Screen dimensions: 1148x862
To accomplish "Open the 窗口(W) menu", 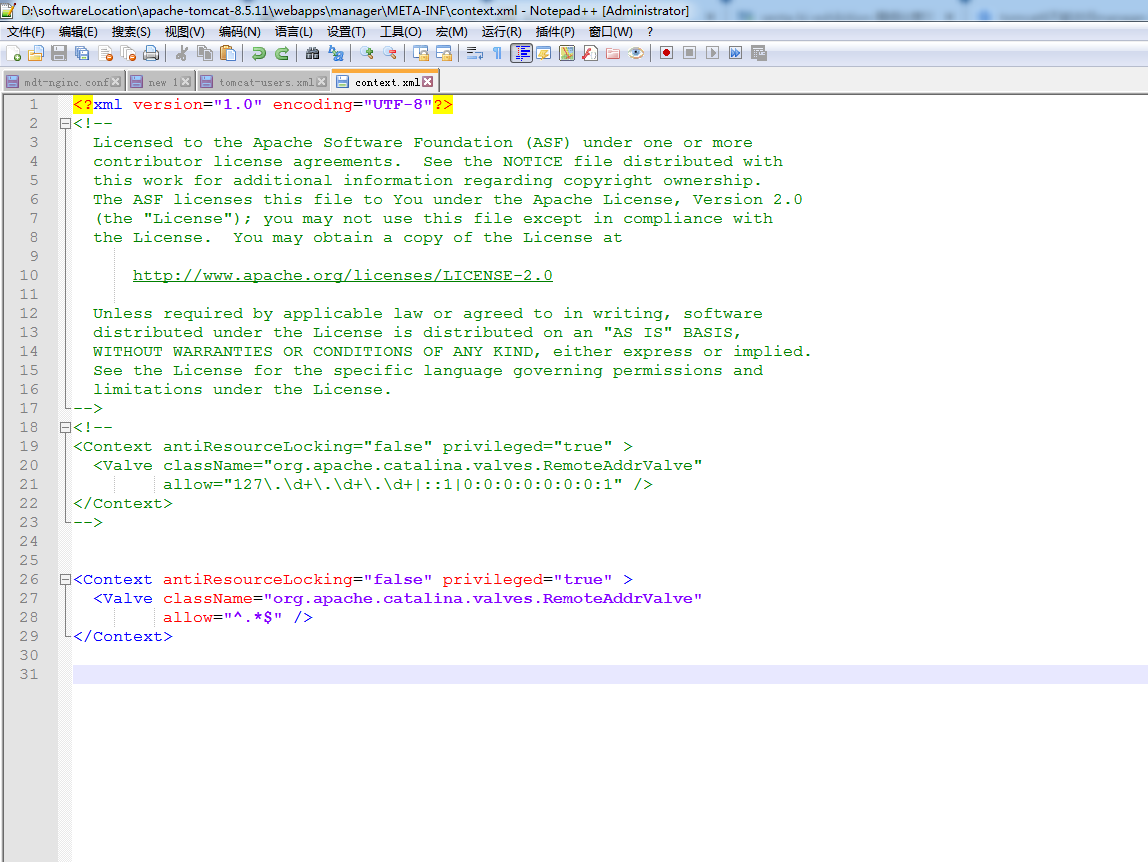I will [x=611, y=31].
